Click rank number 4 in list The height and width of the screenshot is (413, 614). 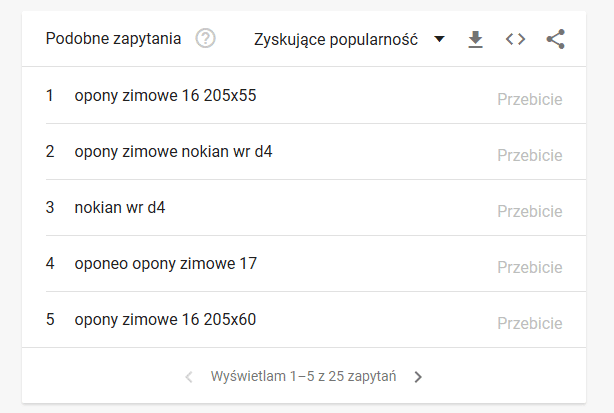(50, 263)
